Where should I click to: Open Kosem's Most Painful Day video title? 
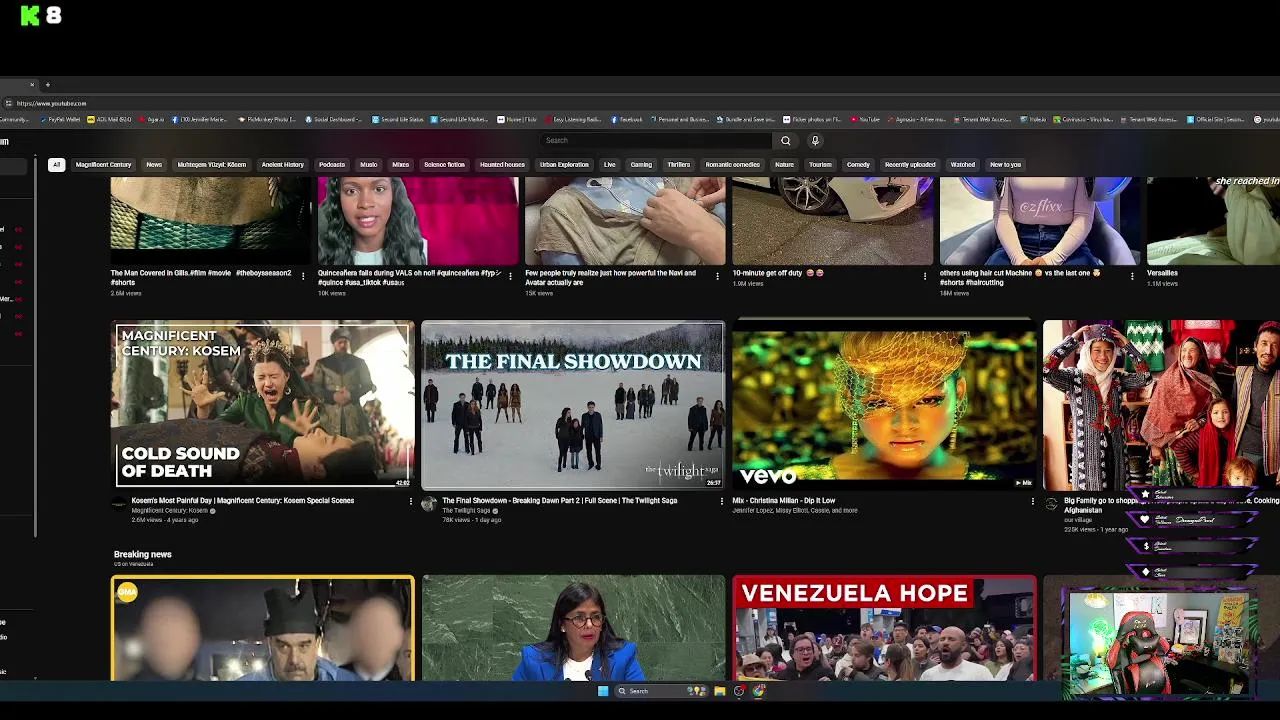[x=243, y=501]
